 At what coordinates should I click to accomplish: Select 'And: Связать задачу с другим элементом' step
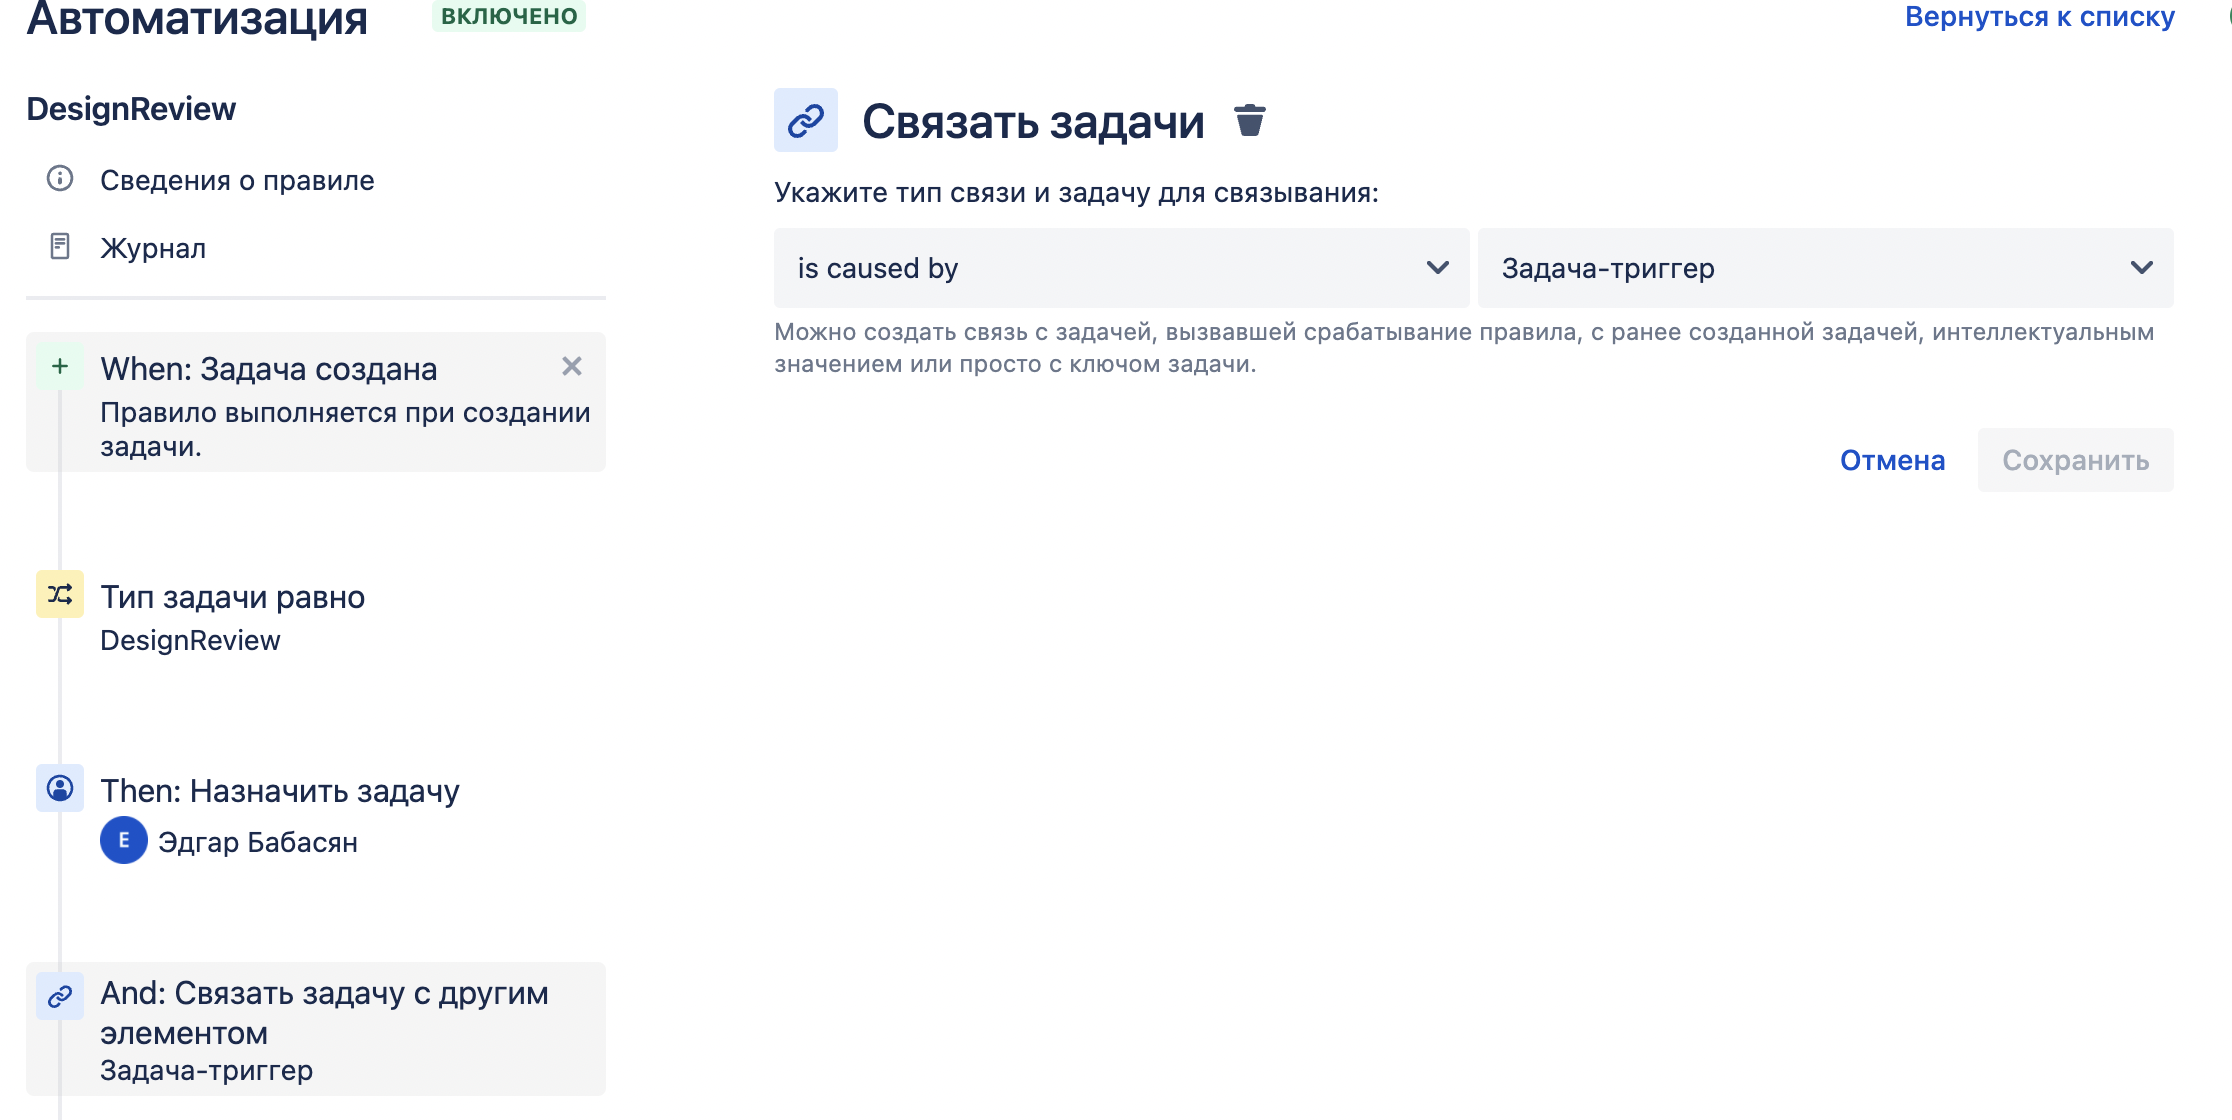(316, 1029)
